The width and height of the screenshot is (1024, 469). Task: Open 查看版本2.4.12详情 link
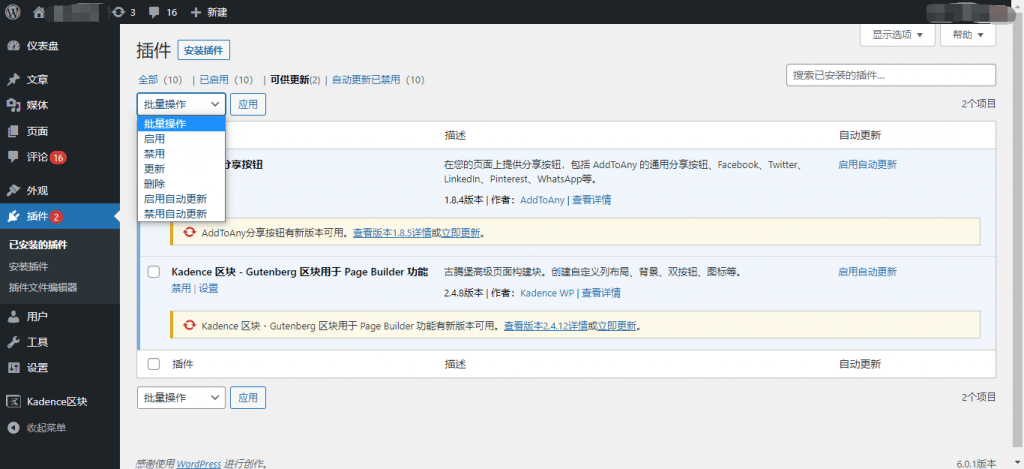click(546, 325)
